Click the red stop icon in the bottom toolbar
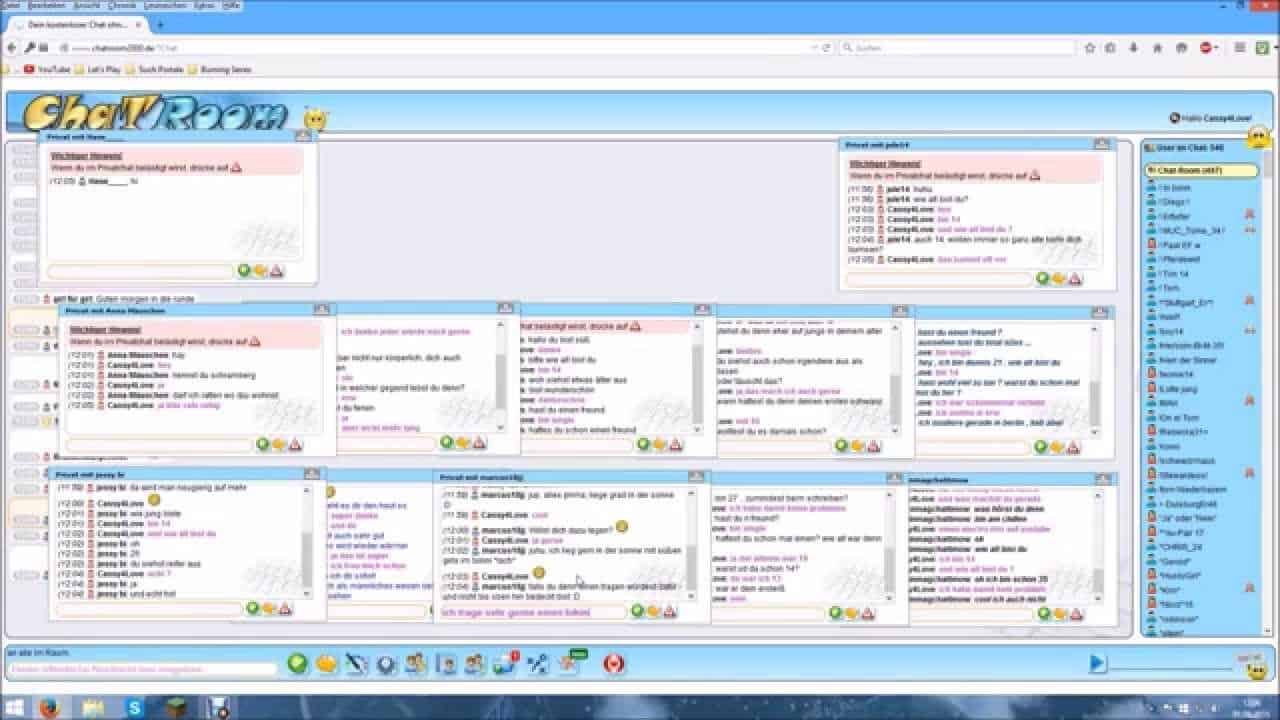Viewport: 1280px width, 720px height. point(613,663)
